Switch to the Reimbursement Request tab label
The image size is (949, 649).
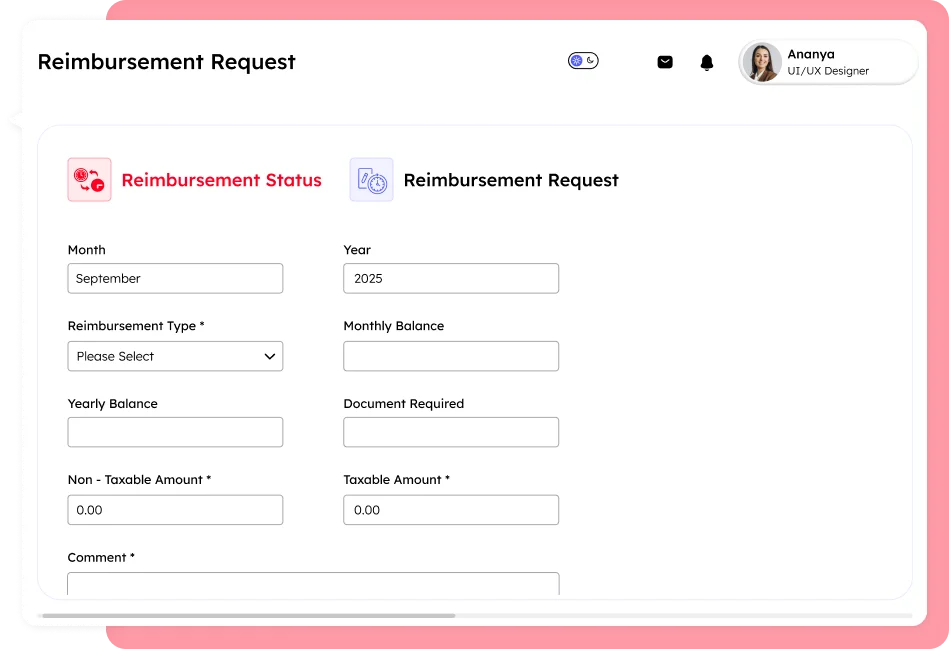tap(510, 181)
